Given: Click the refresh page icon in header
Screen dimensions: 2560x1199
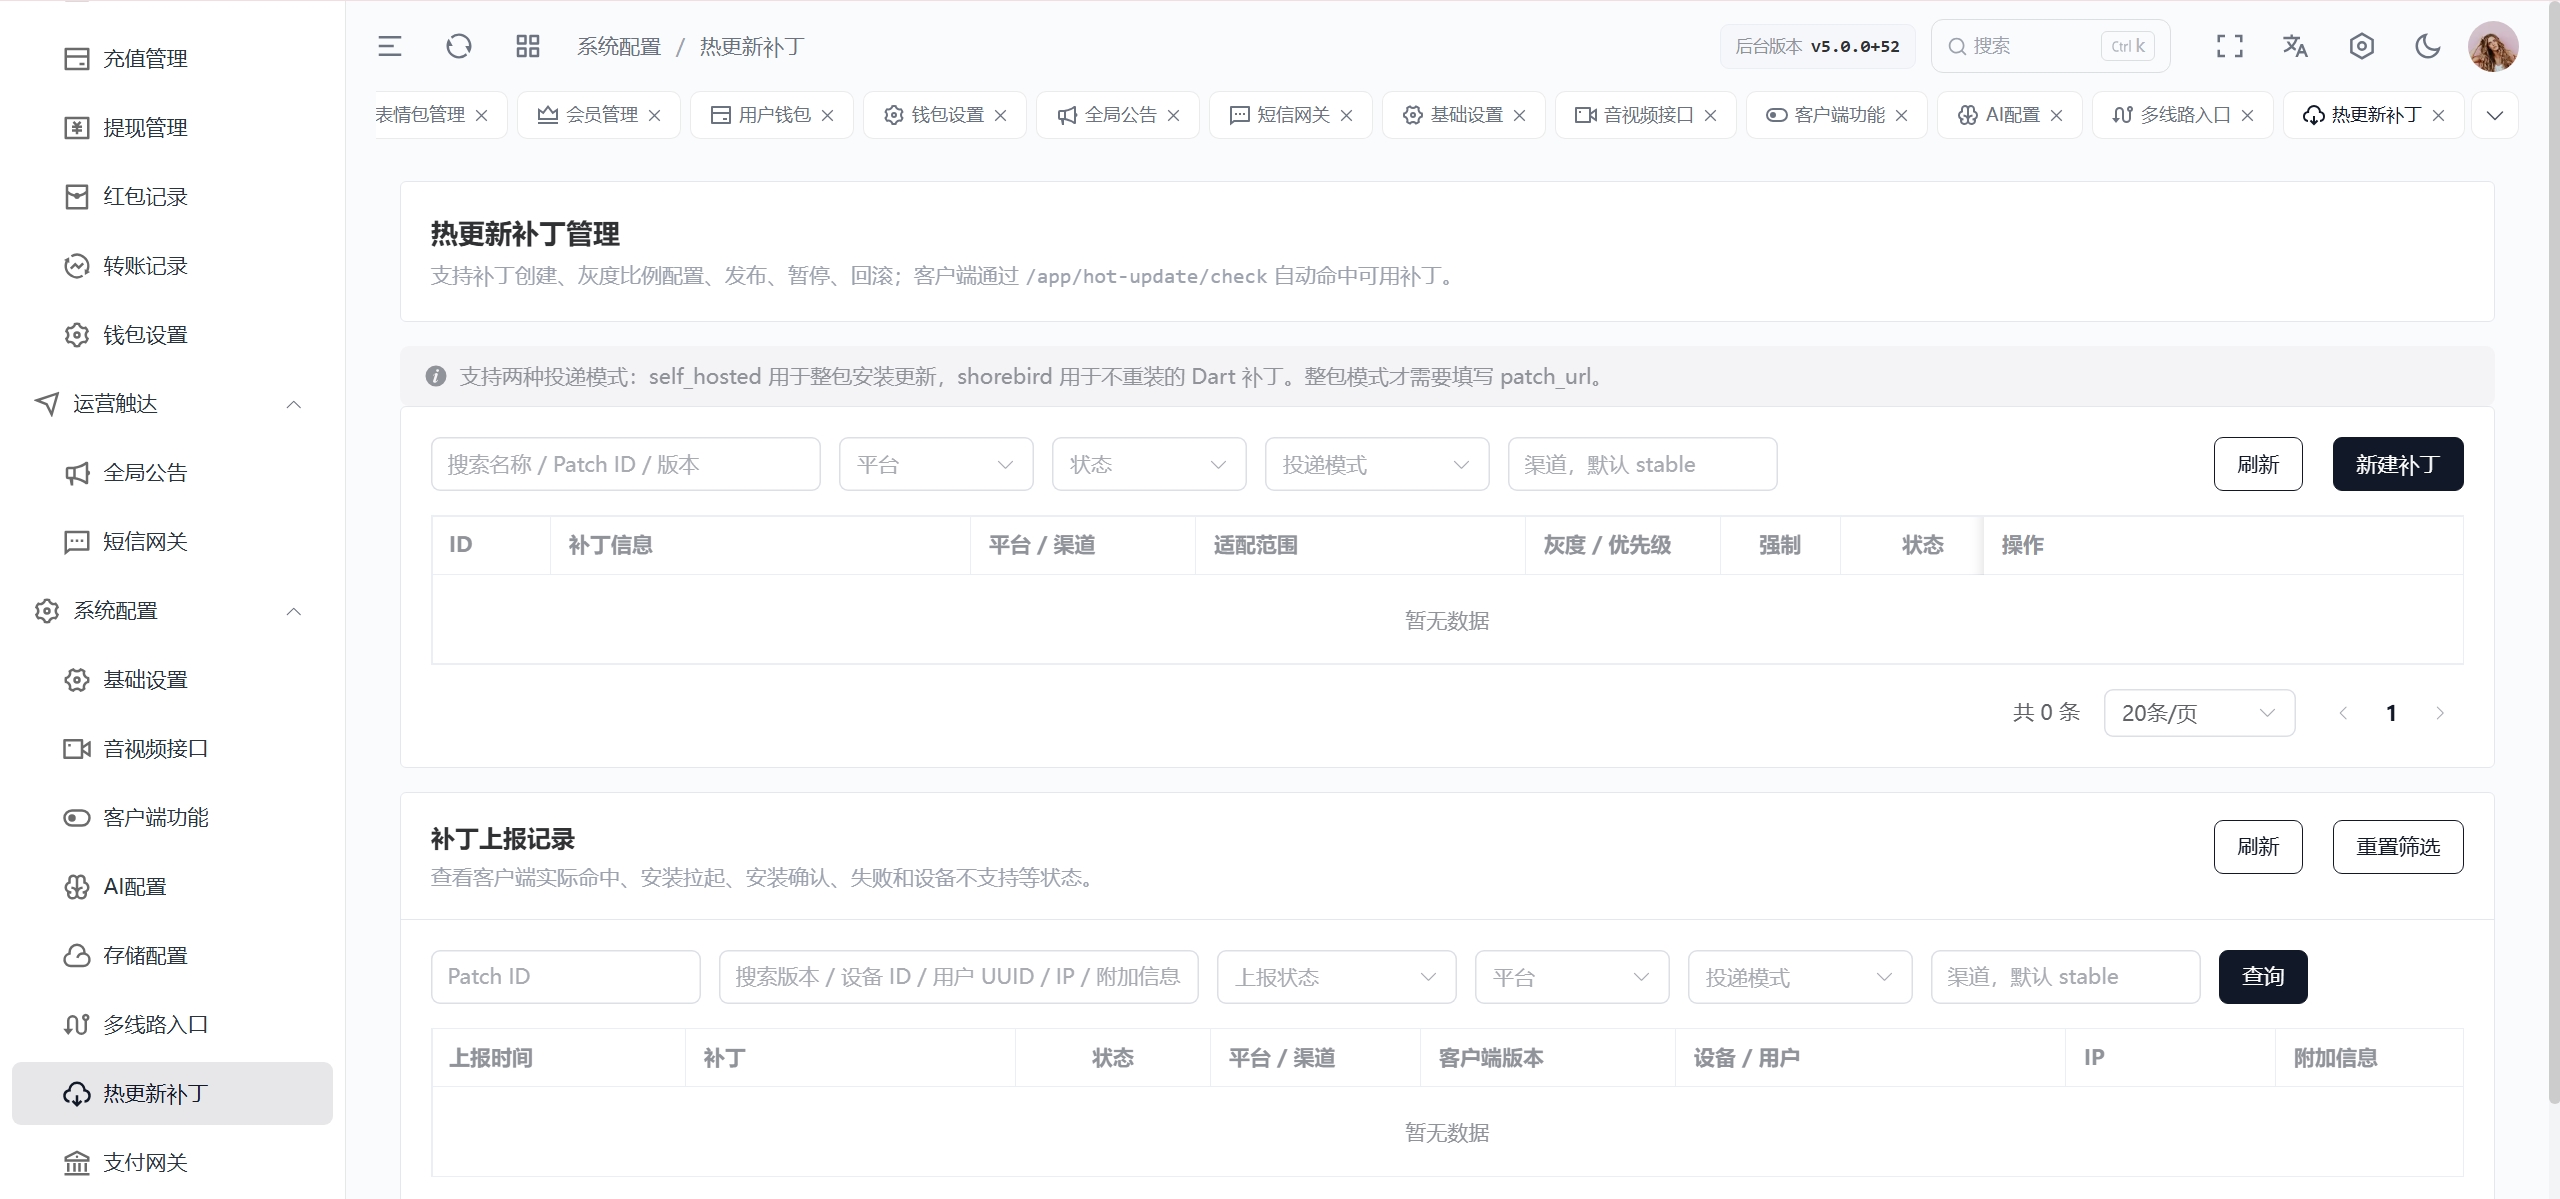Looking at the screenshot, I should pyautogui.click(x=458, y=46).
